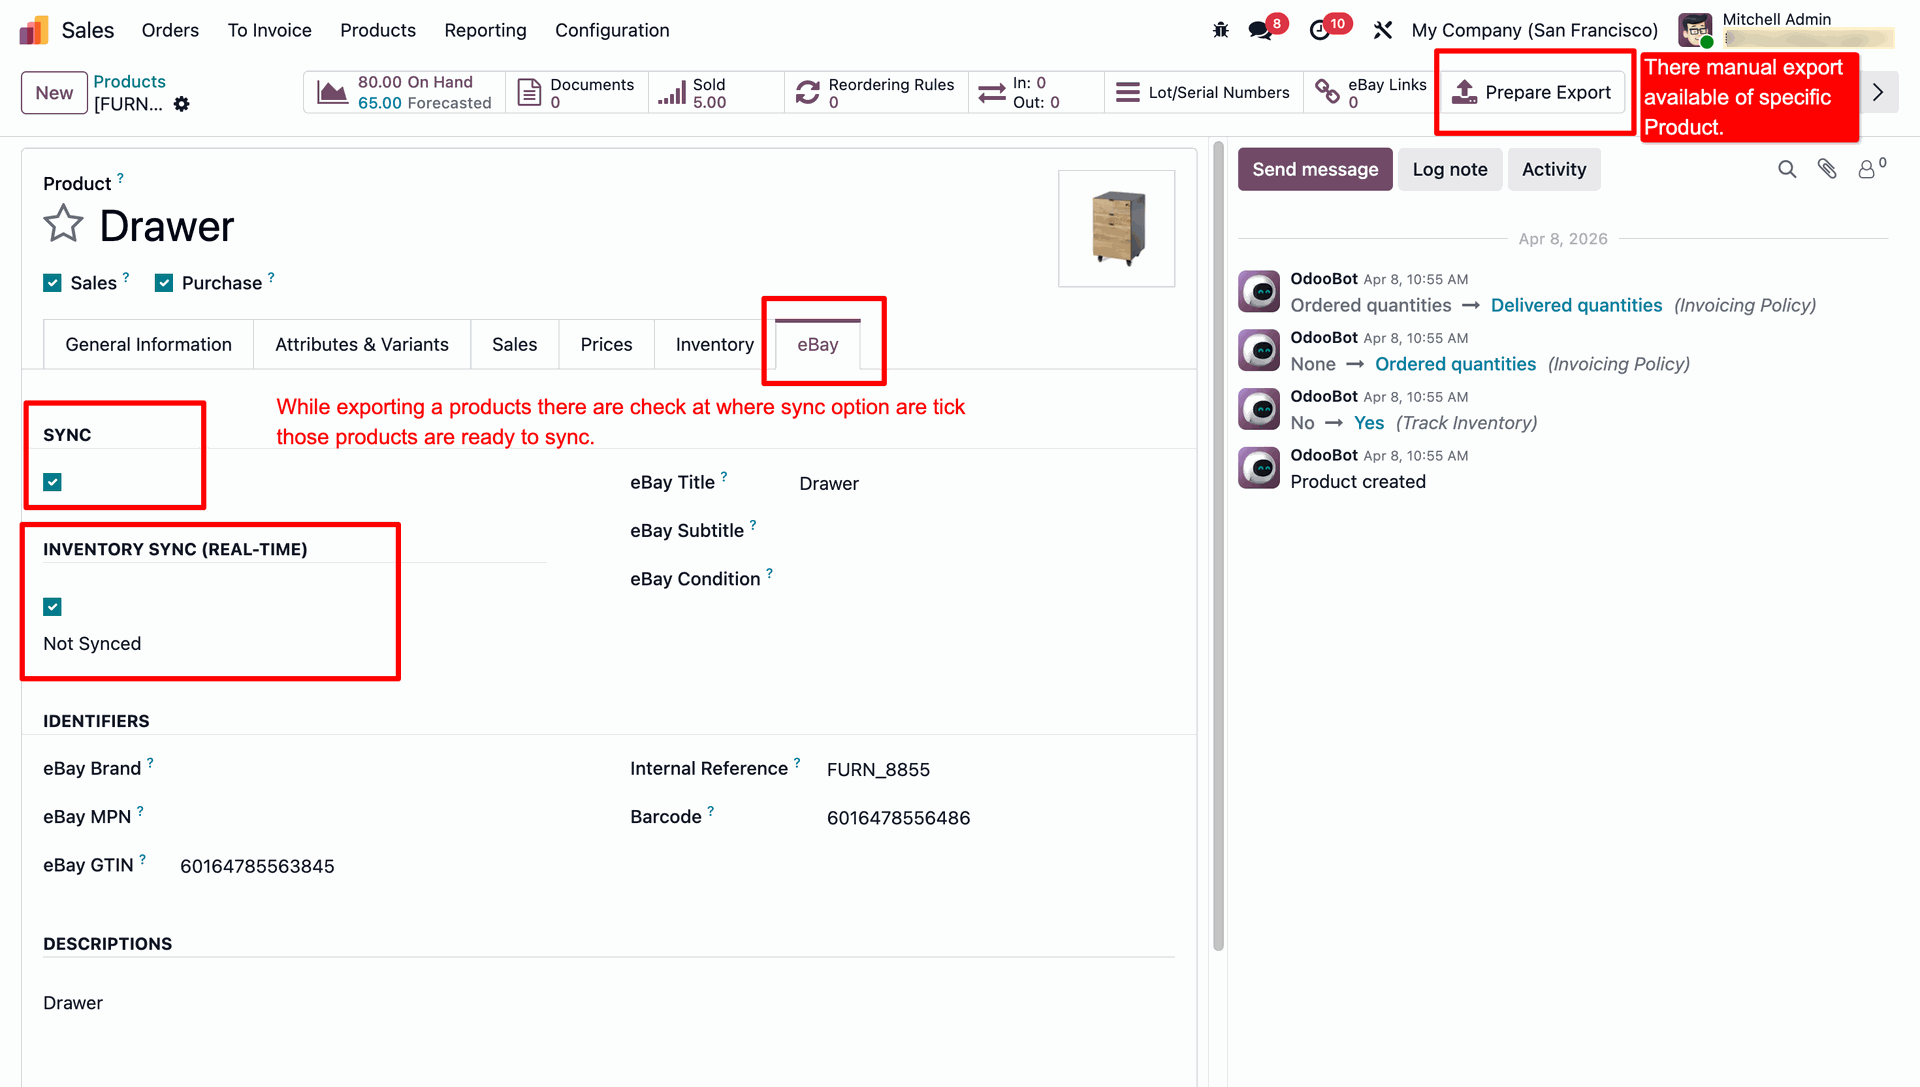The image size is (1920, 1087).
Task: Edit the Drawer product name title
Action: click(x=167, y=226)
